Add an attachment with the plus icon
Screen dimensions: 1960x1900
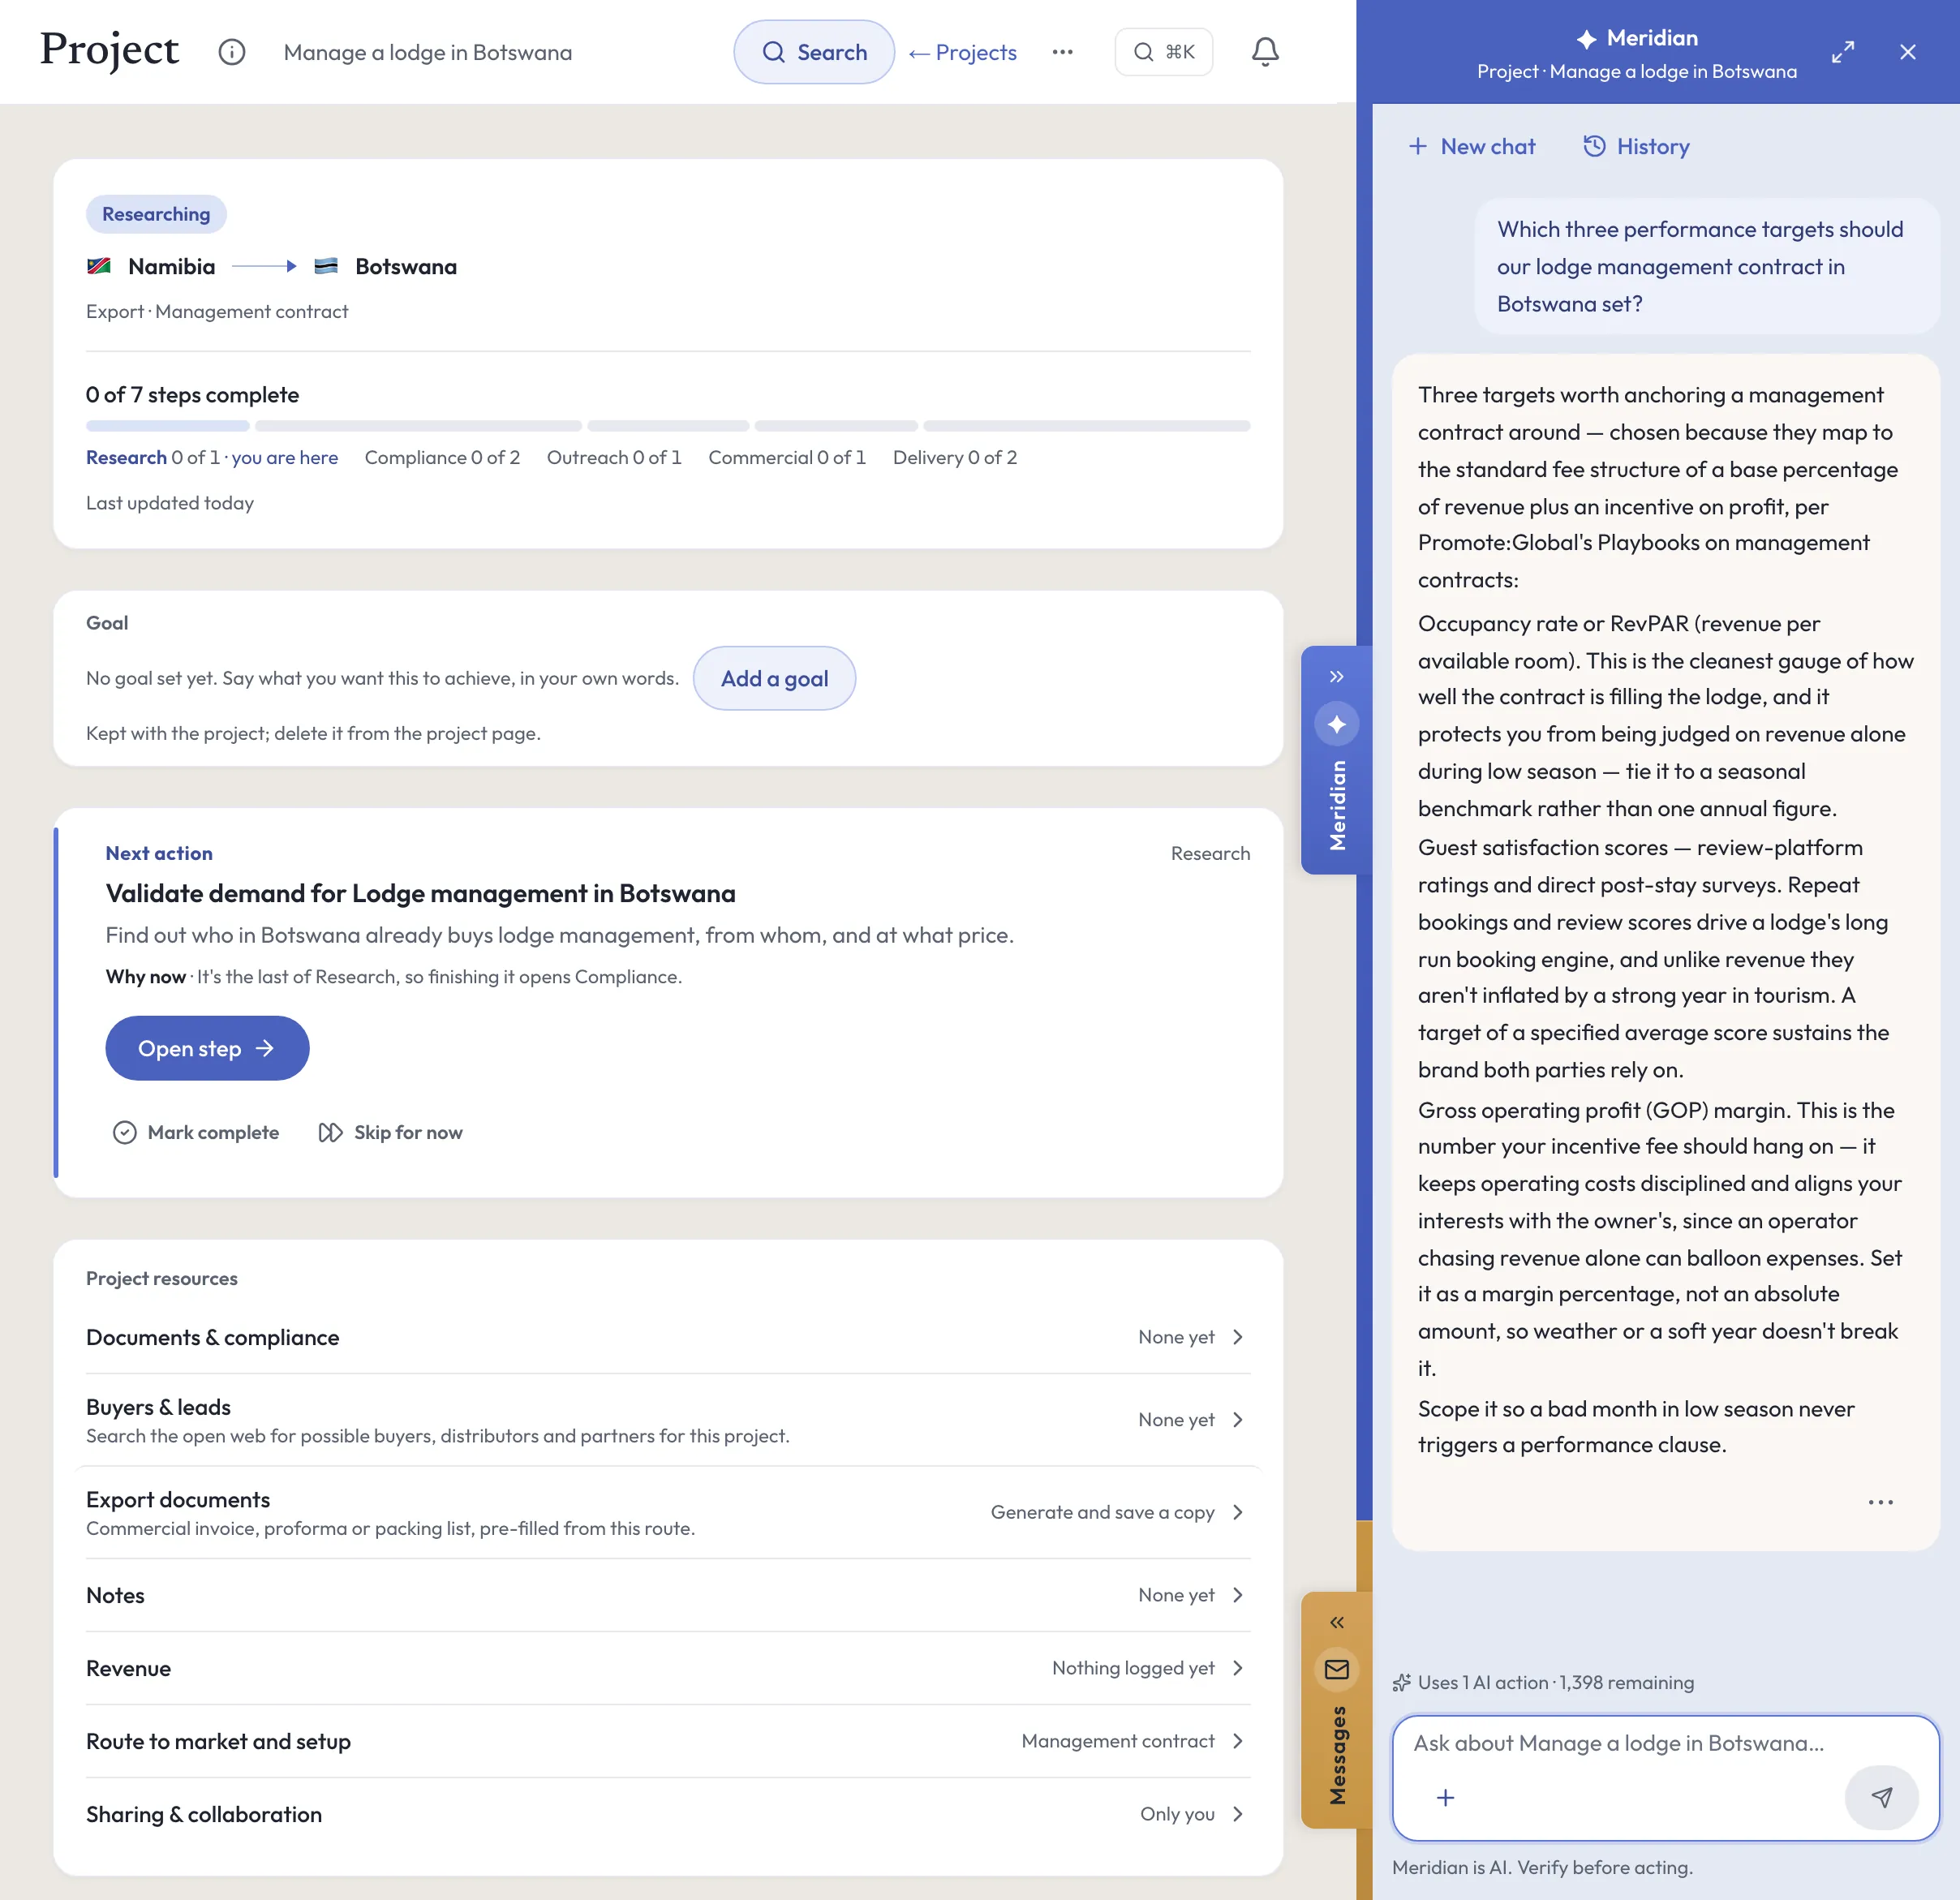coord(1445,1797)
